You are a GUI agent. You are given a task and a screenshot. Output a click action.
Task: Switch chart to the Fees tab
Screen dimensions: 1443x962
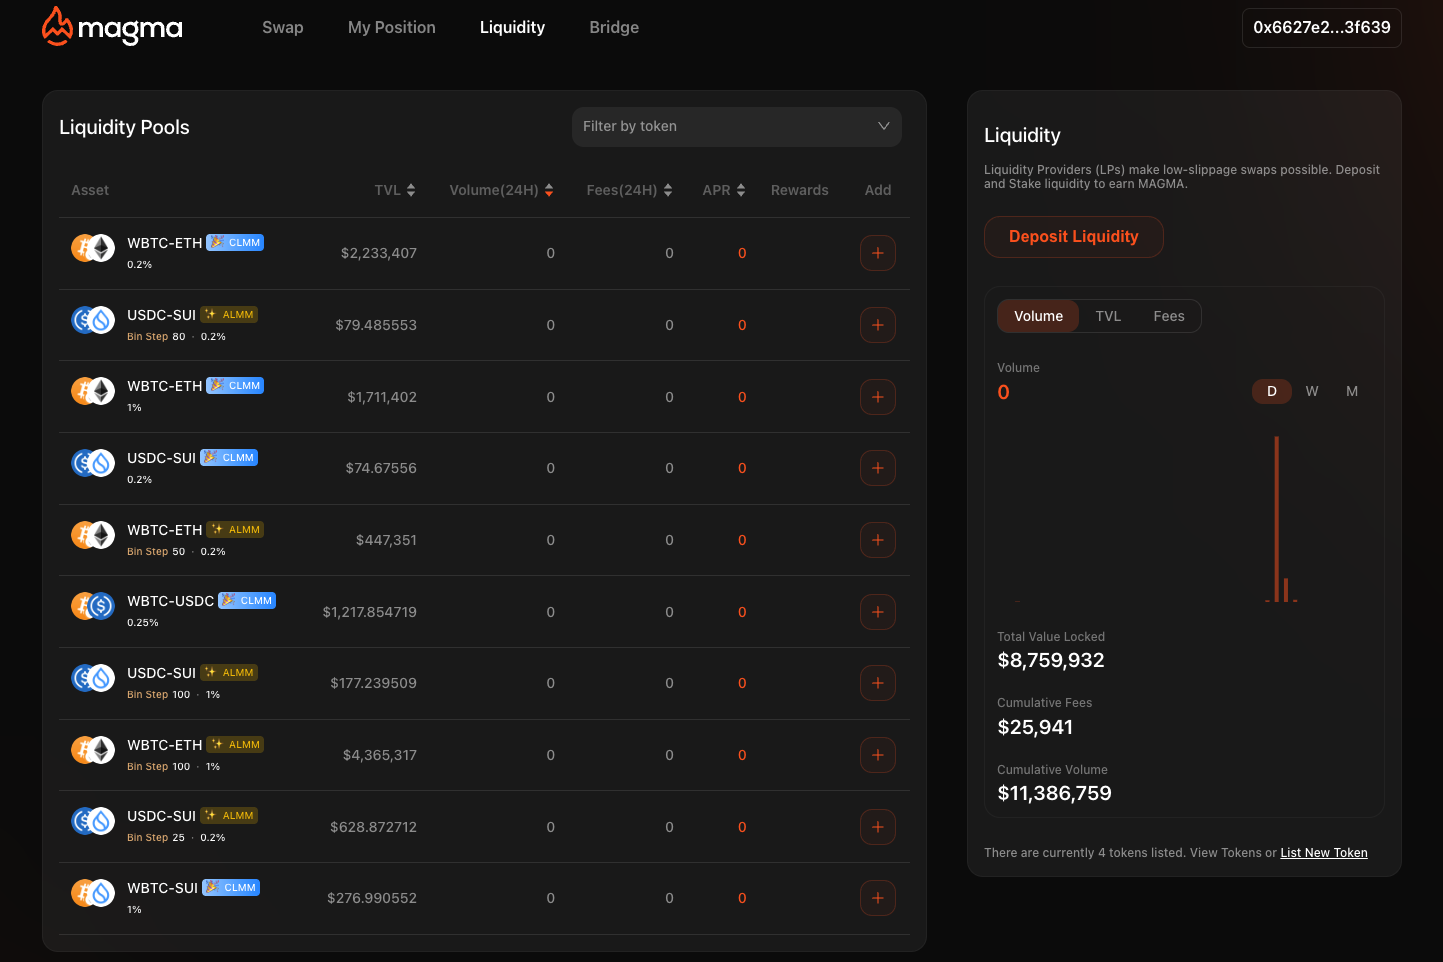[x=1168, y=316]
